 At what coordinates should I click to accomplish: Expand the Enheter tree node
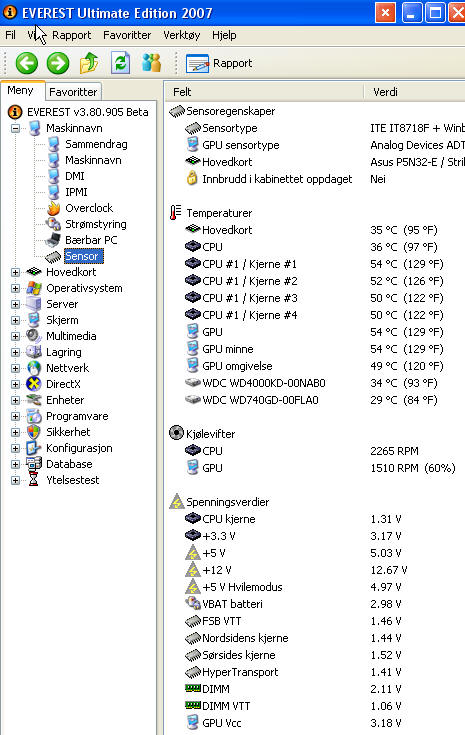coord(15,400)
